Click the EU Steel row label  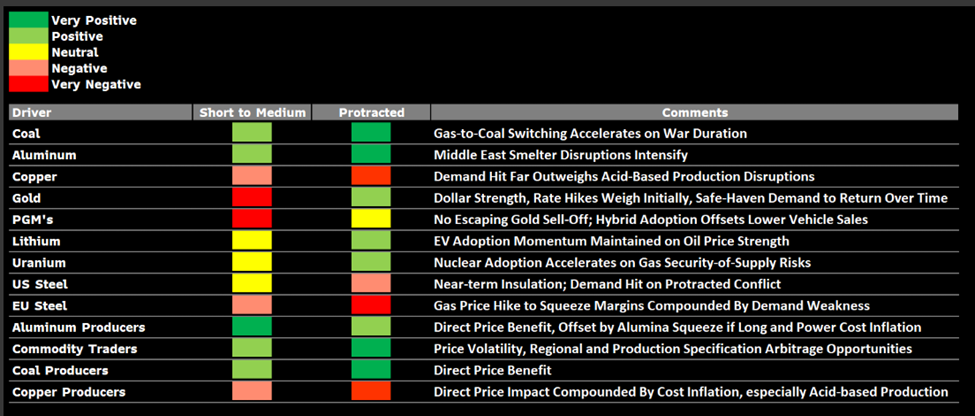(39, 305)
